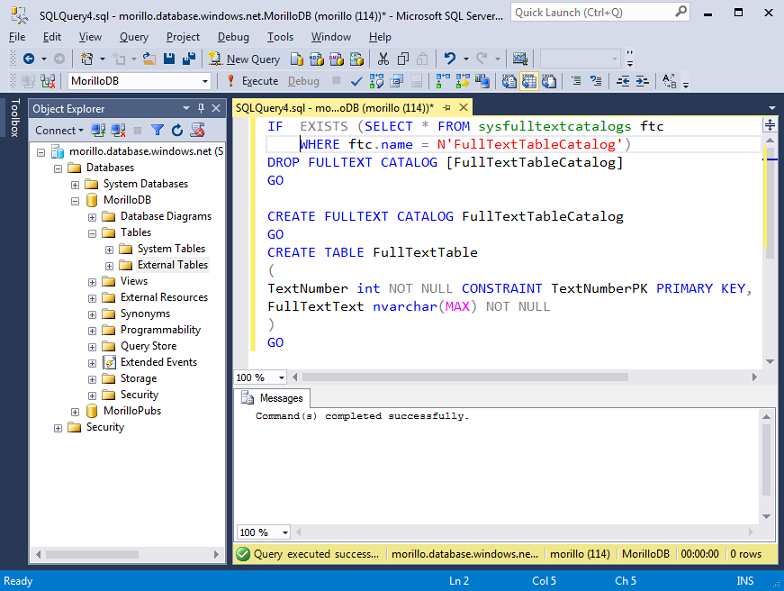
Task: Open the Query menu
Action: click(134, 37)
